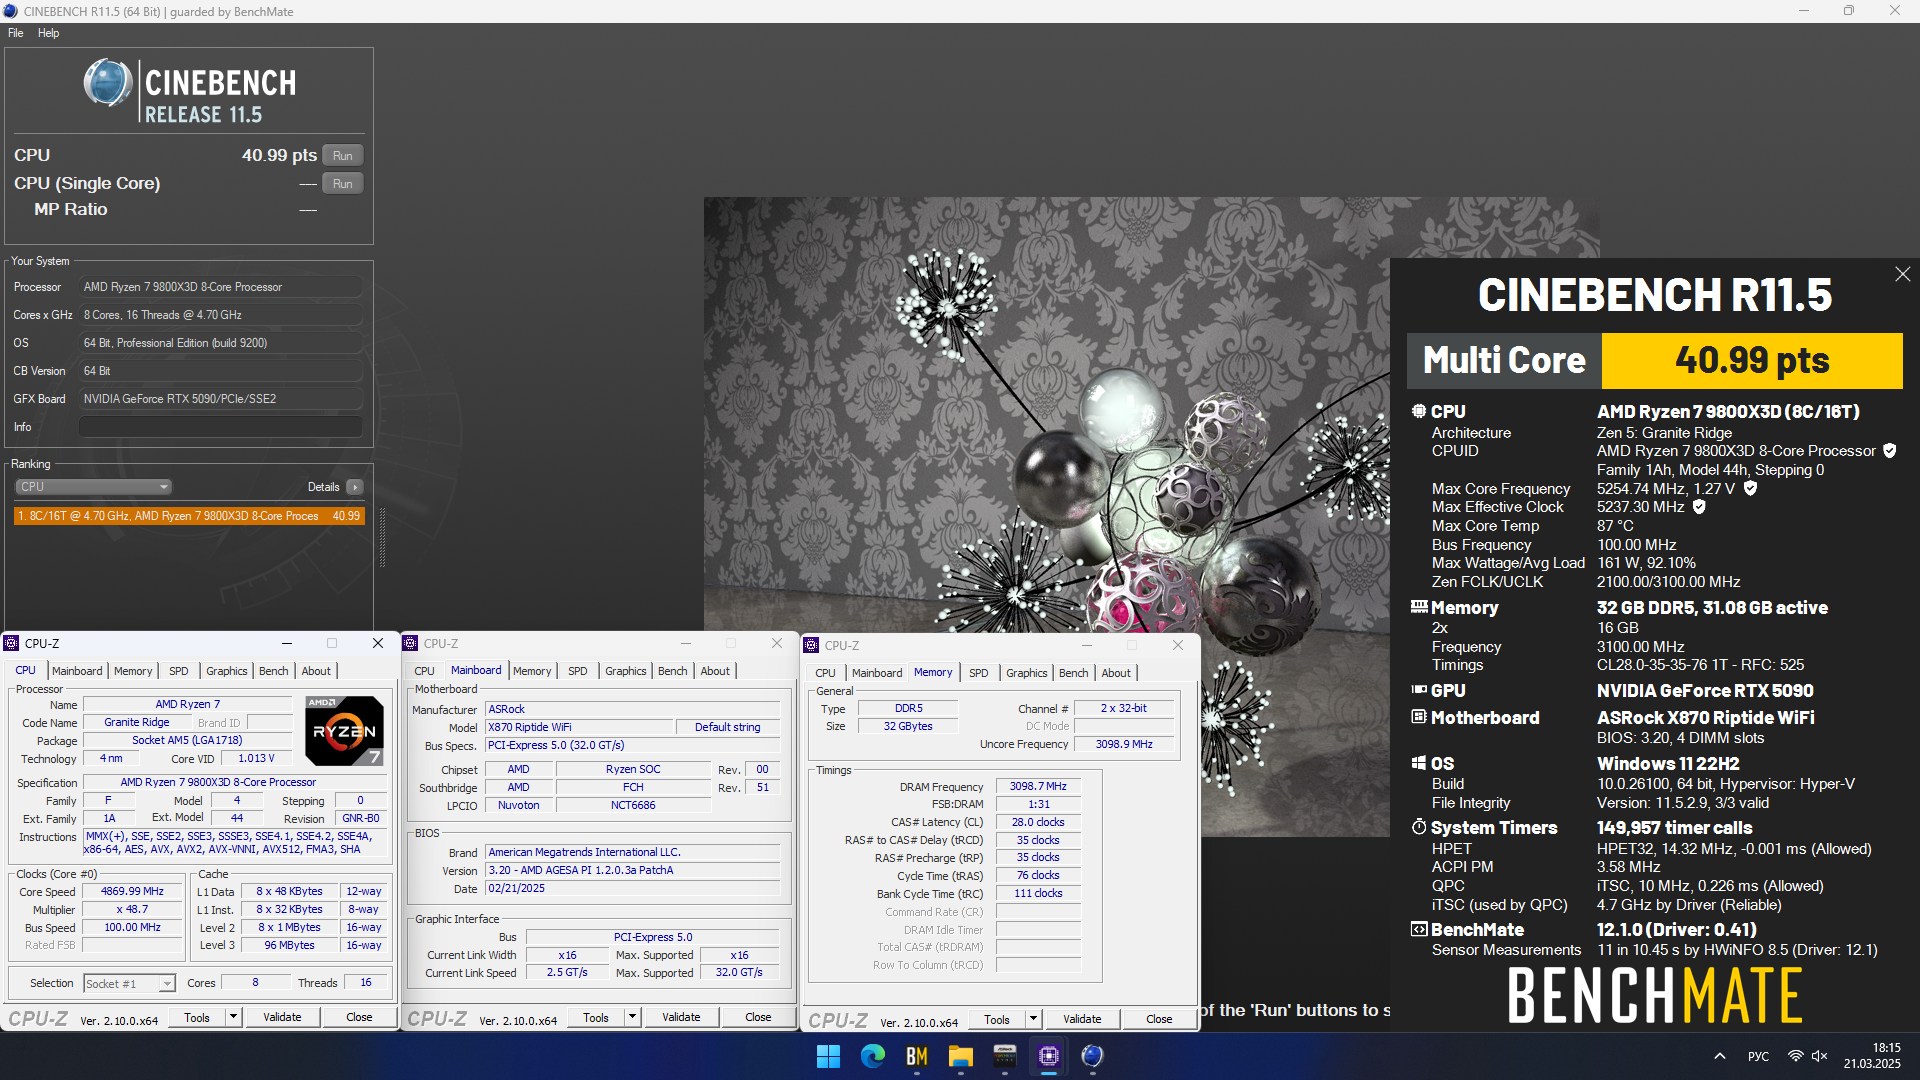Click the System Timers stopwatch icon

[x=1418, y=827]
